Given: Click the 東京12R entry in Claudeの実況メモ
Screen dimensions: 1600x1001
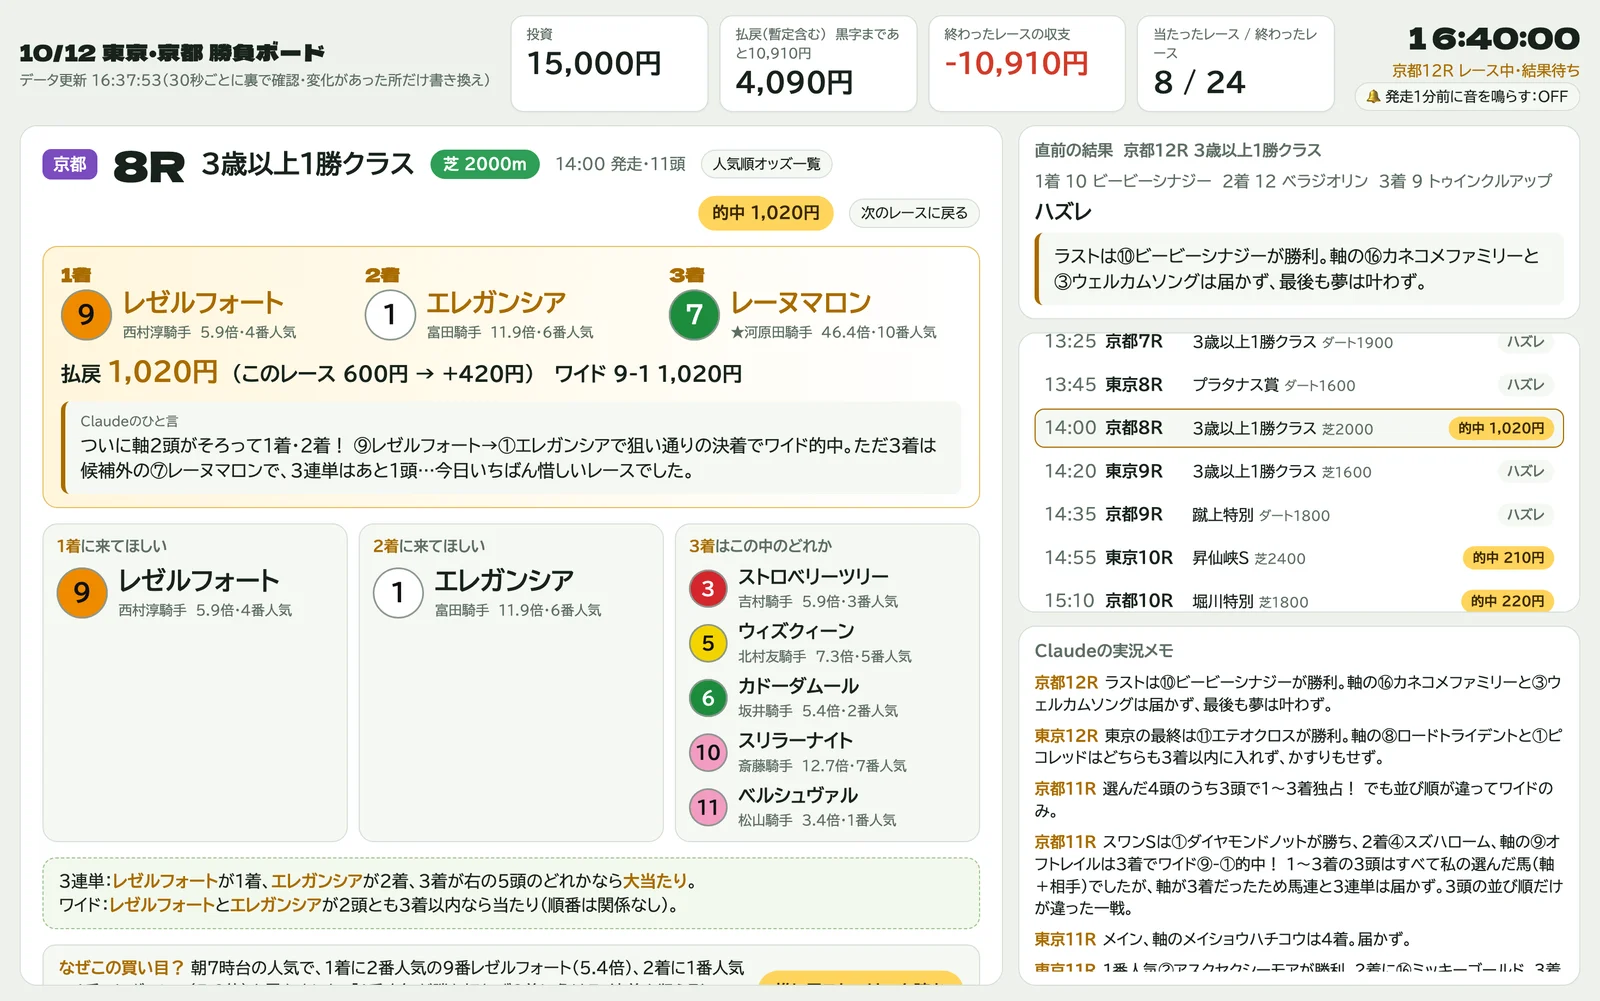Looking at the screenshot, I should [x=1298, y=746].
